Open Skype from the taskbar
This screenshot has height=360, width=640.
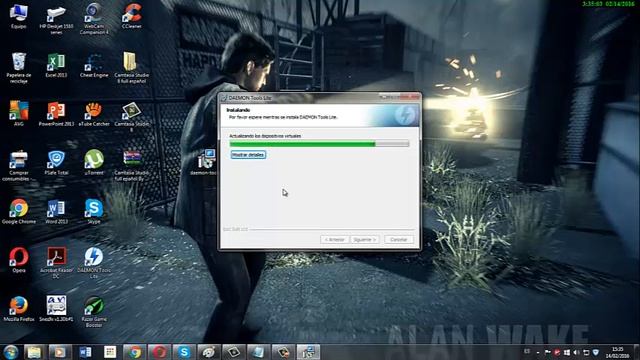pyautogui.click(x=184, y=352)
